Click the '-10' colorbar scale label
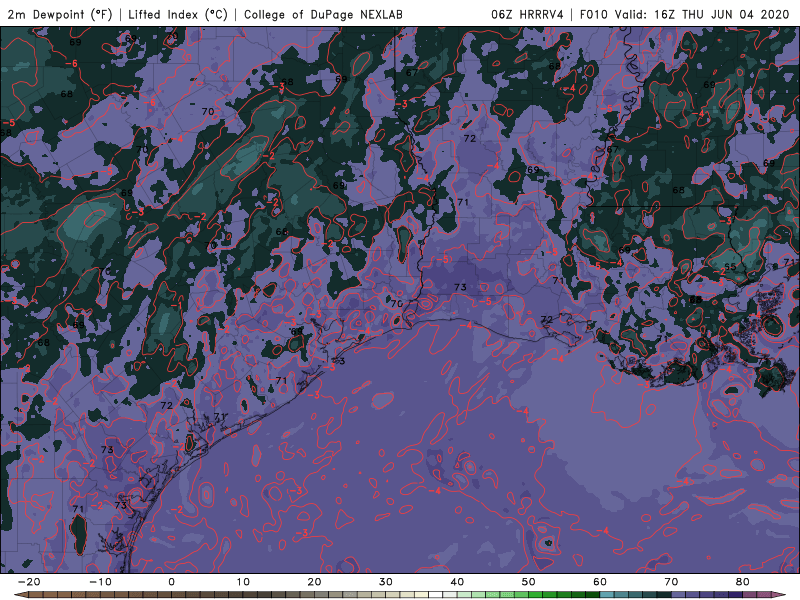800x600 pixels. [x=100, y=582]
